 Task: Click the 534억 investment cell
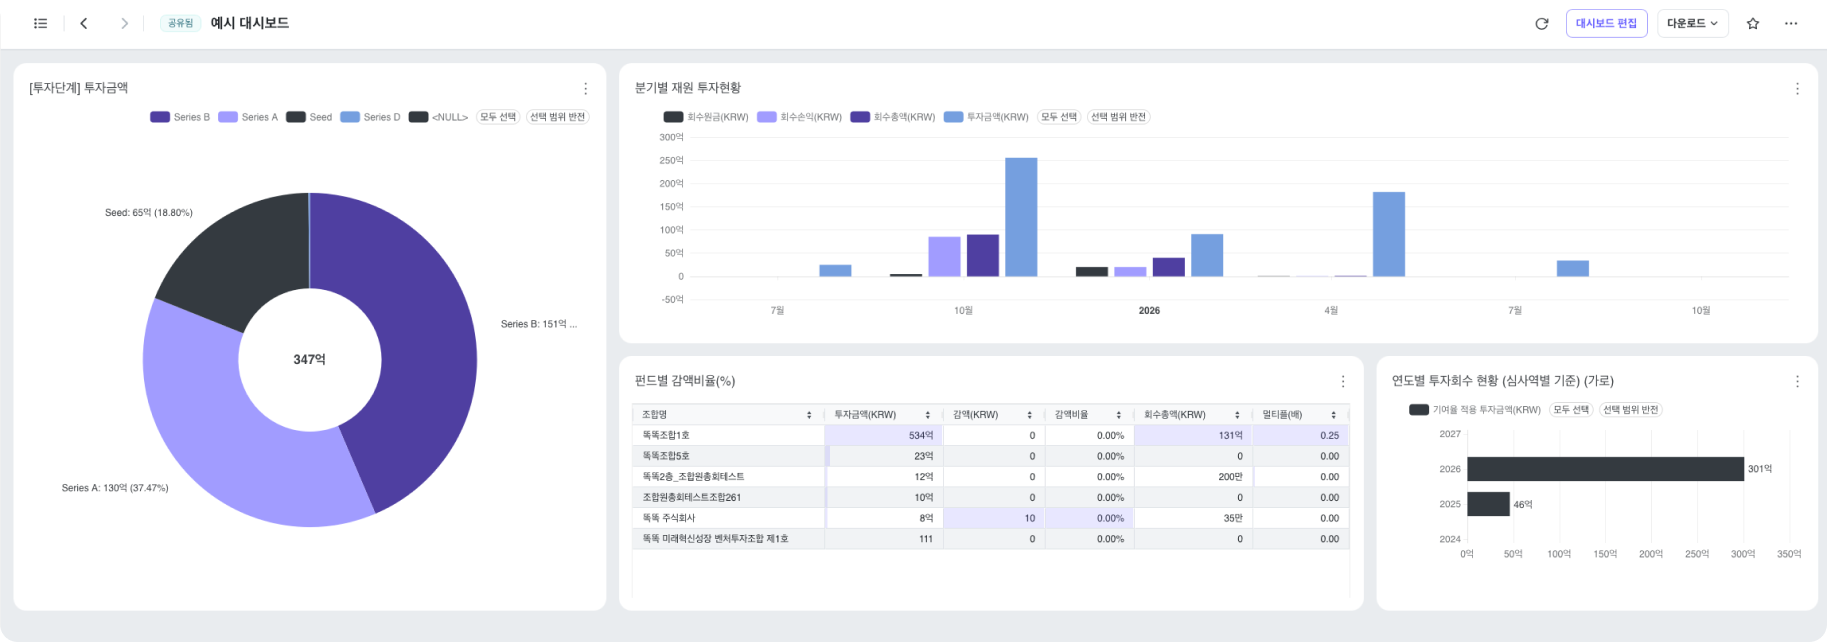click(884, 435)
